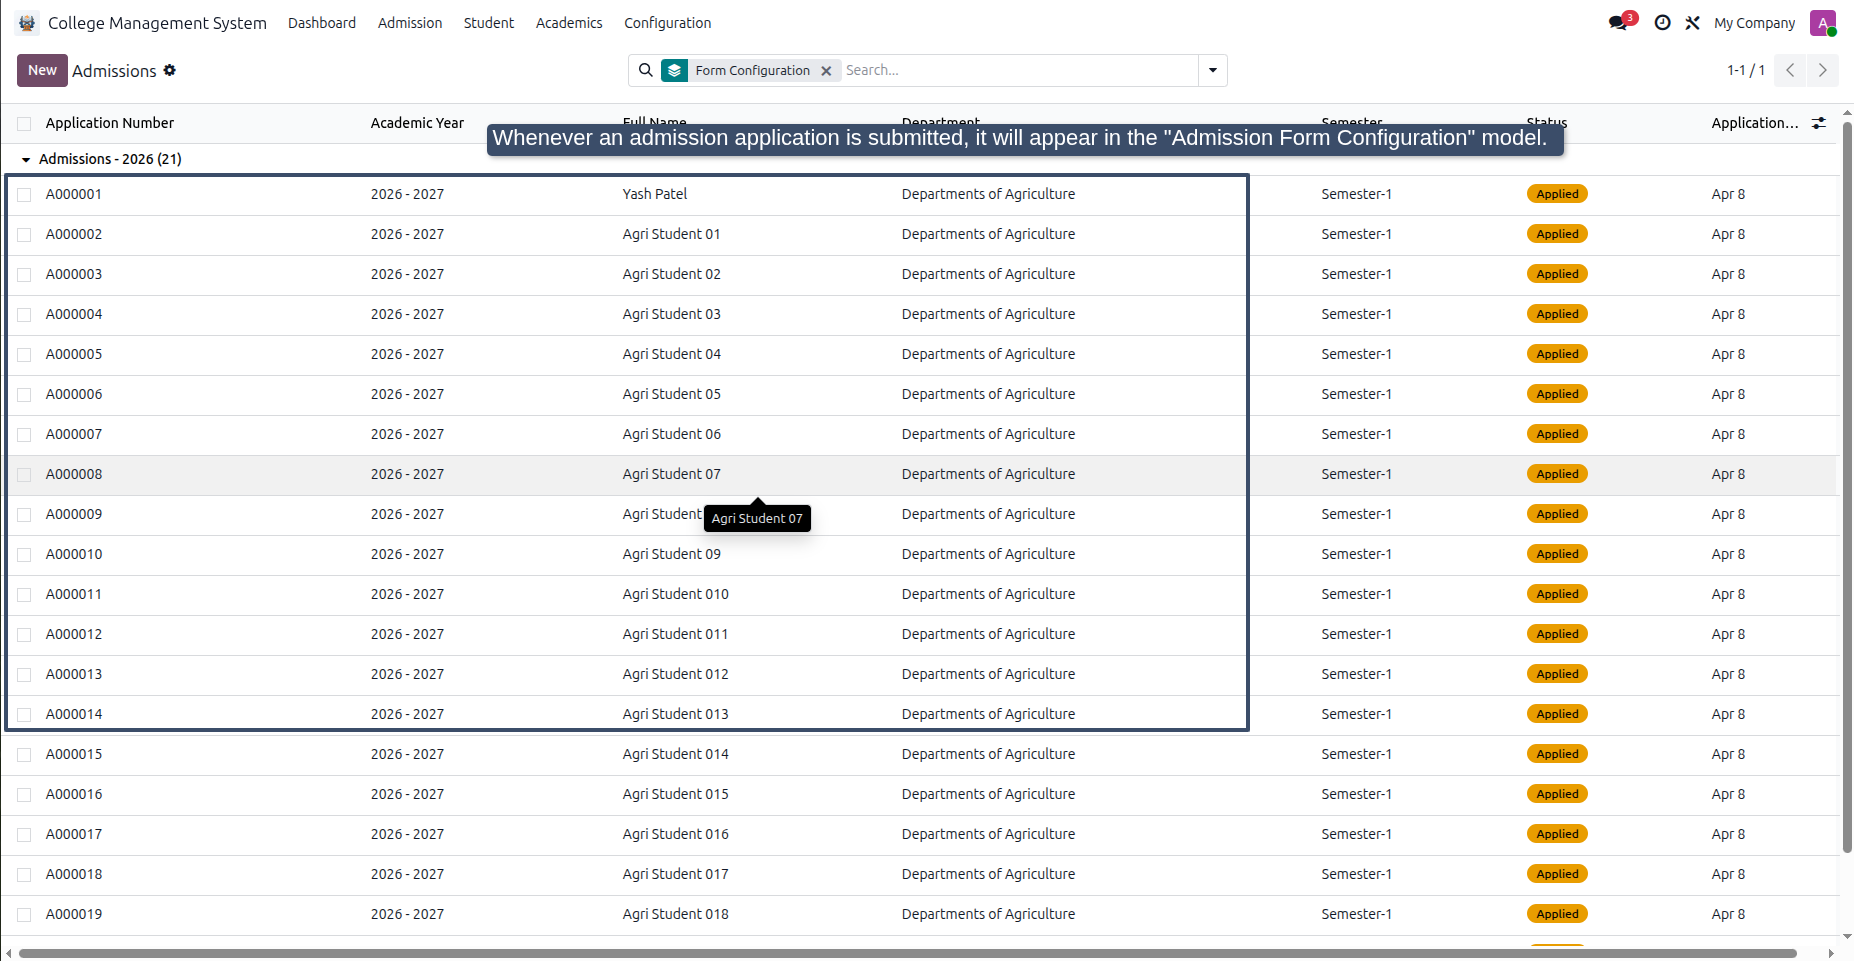Select checkbox for application A000001

pyautogui.click(x=24, y=195)
